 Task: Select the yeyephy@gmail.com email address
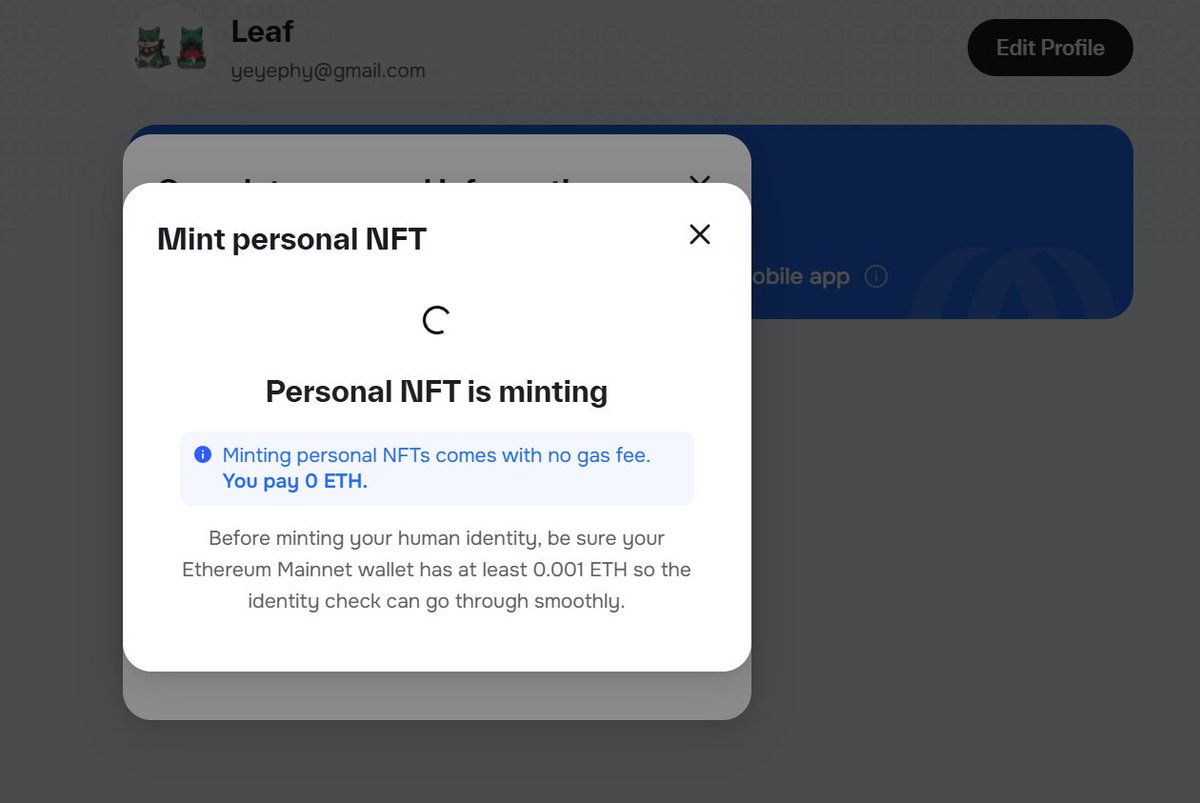tap(328, 71)
